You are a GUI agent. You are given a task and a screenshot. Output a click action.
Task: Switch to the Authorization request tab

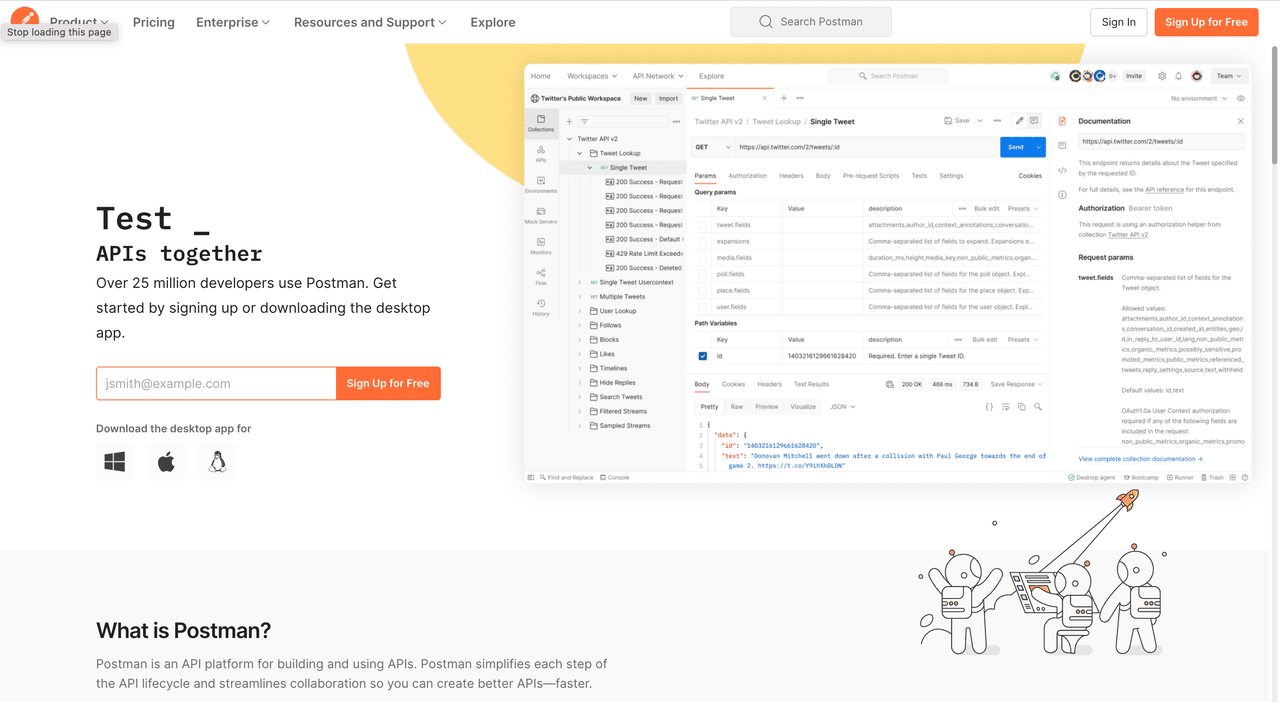click(x=748, y=175)
